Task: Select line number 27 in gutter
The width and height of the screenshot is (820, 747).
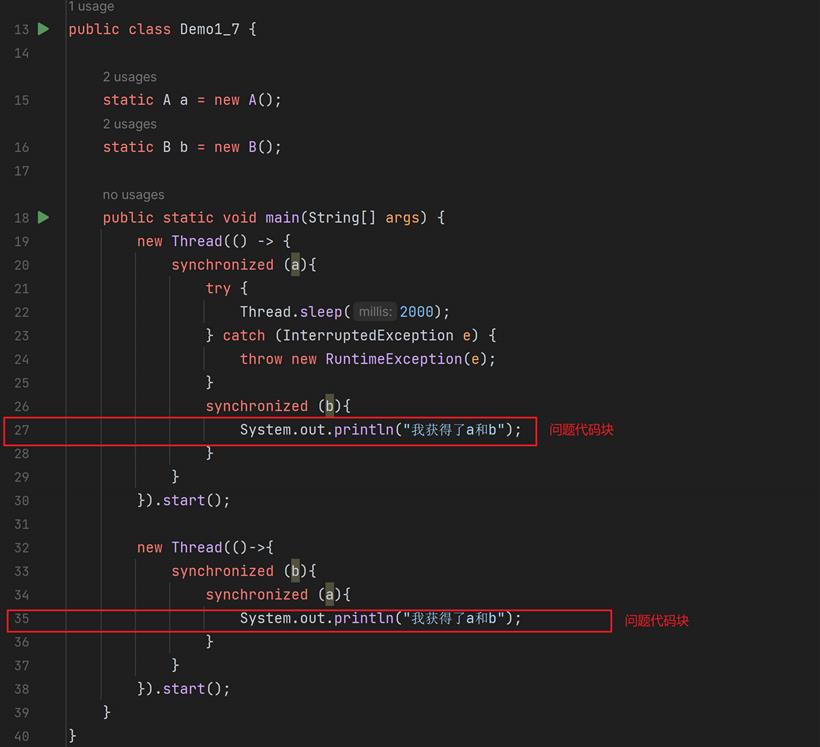Action: [x=21, y=430]
